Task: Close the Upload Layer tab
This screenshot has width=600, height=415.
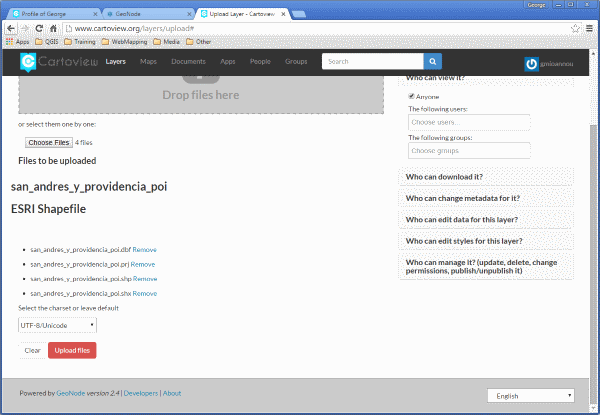Action: [283, 14]
